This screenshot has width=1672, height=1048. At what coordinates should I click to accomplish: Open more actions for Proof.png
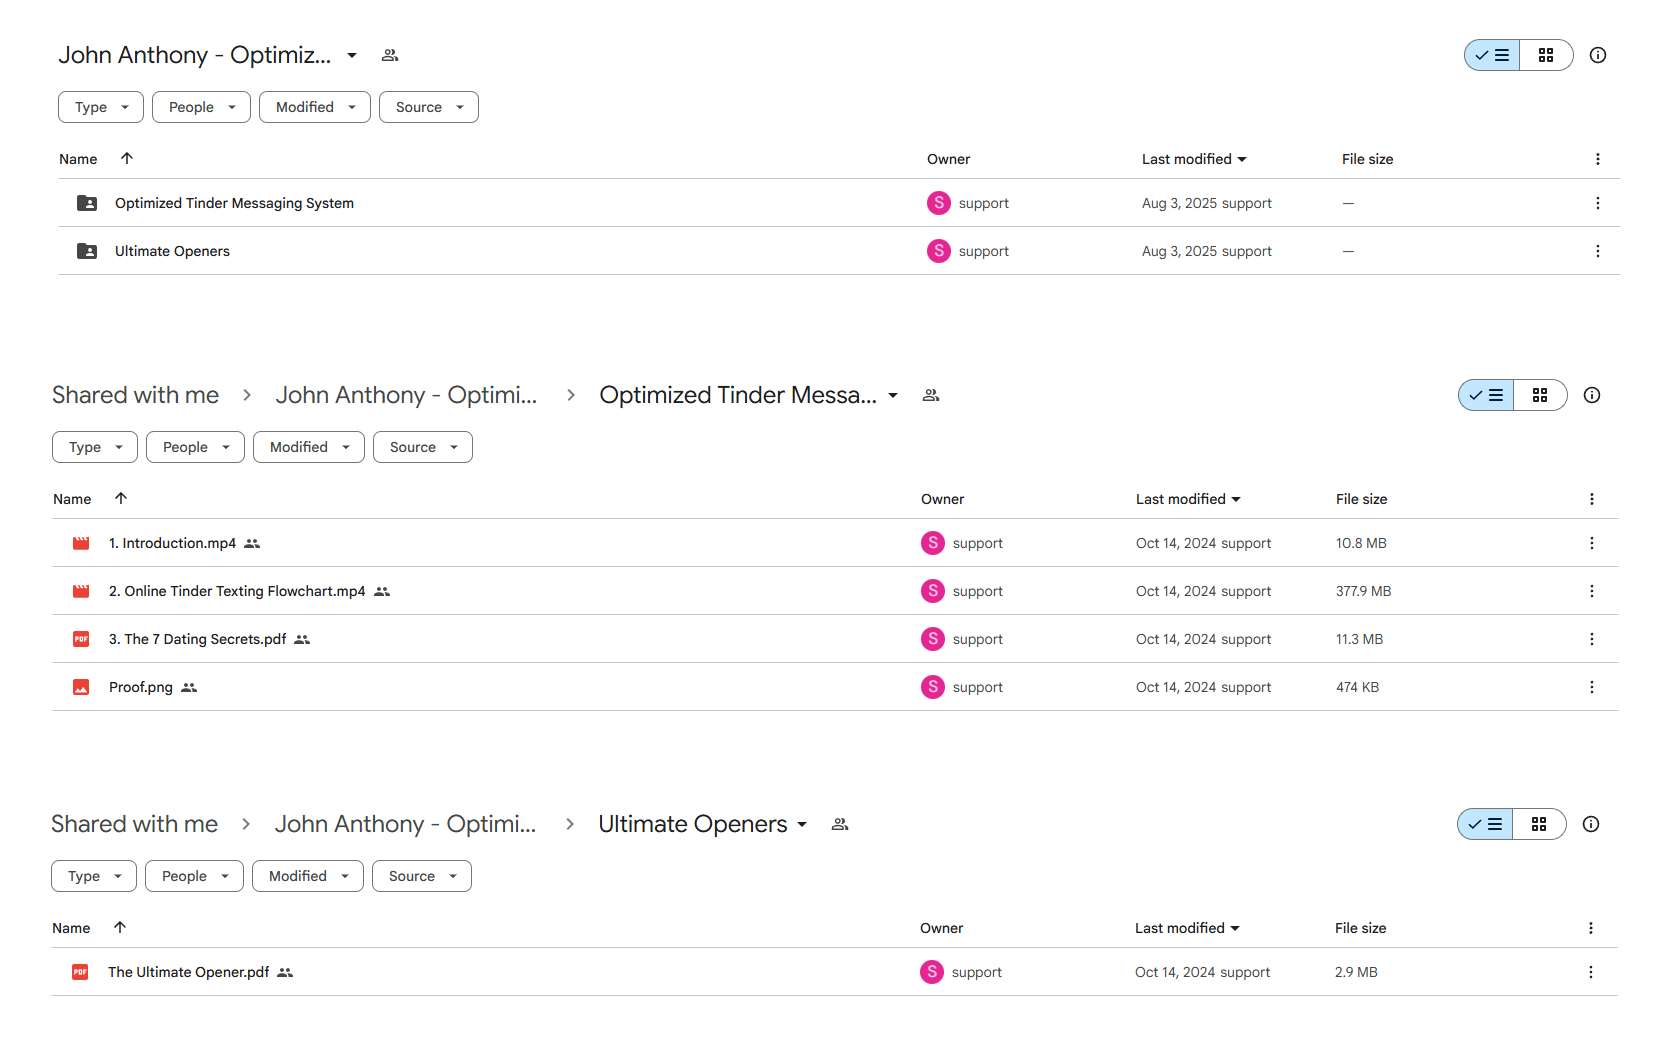1592,687
